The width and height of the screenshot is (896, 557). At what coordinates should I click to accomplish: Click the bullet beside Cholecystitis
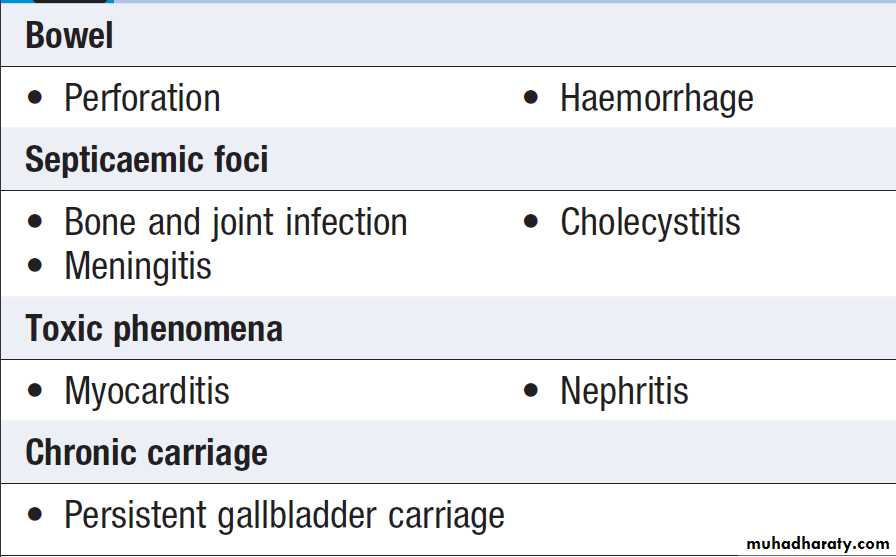531,223
